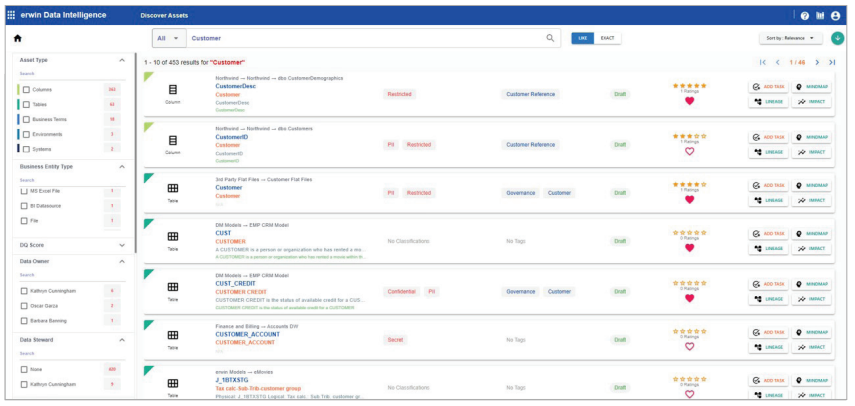
Task: Open the CUSTOMER_ACCOUNT result link
Action: (248, 334)
